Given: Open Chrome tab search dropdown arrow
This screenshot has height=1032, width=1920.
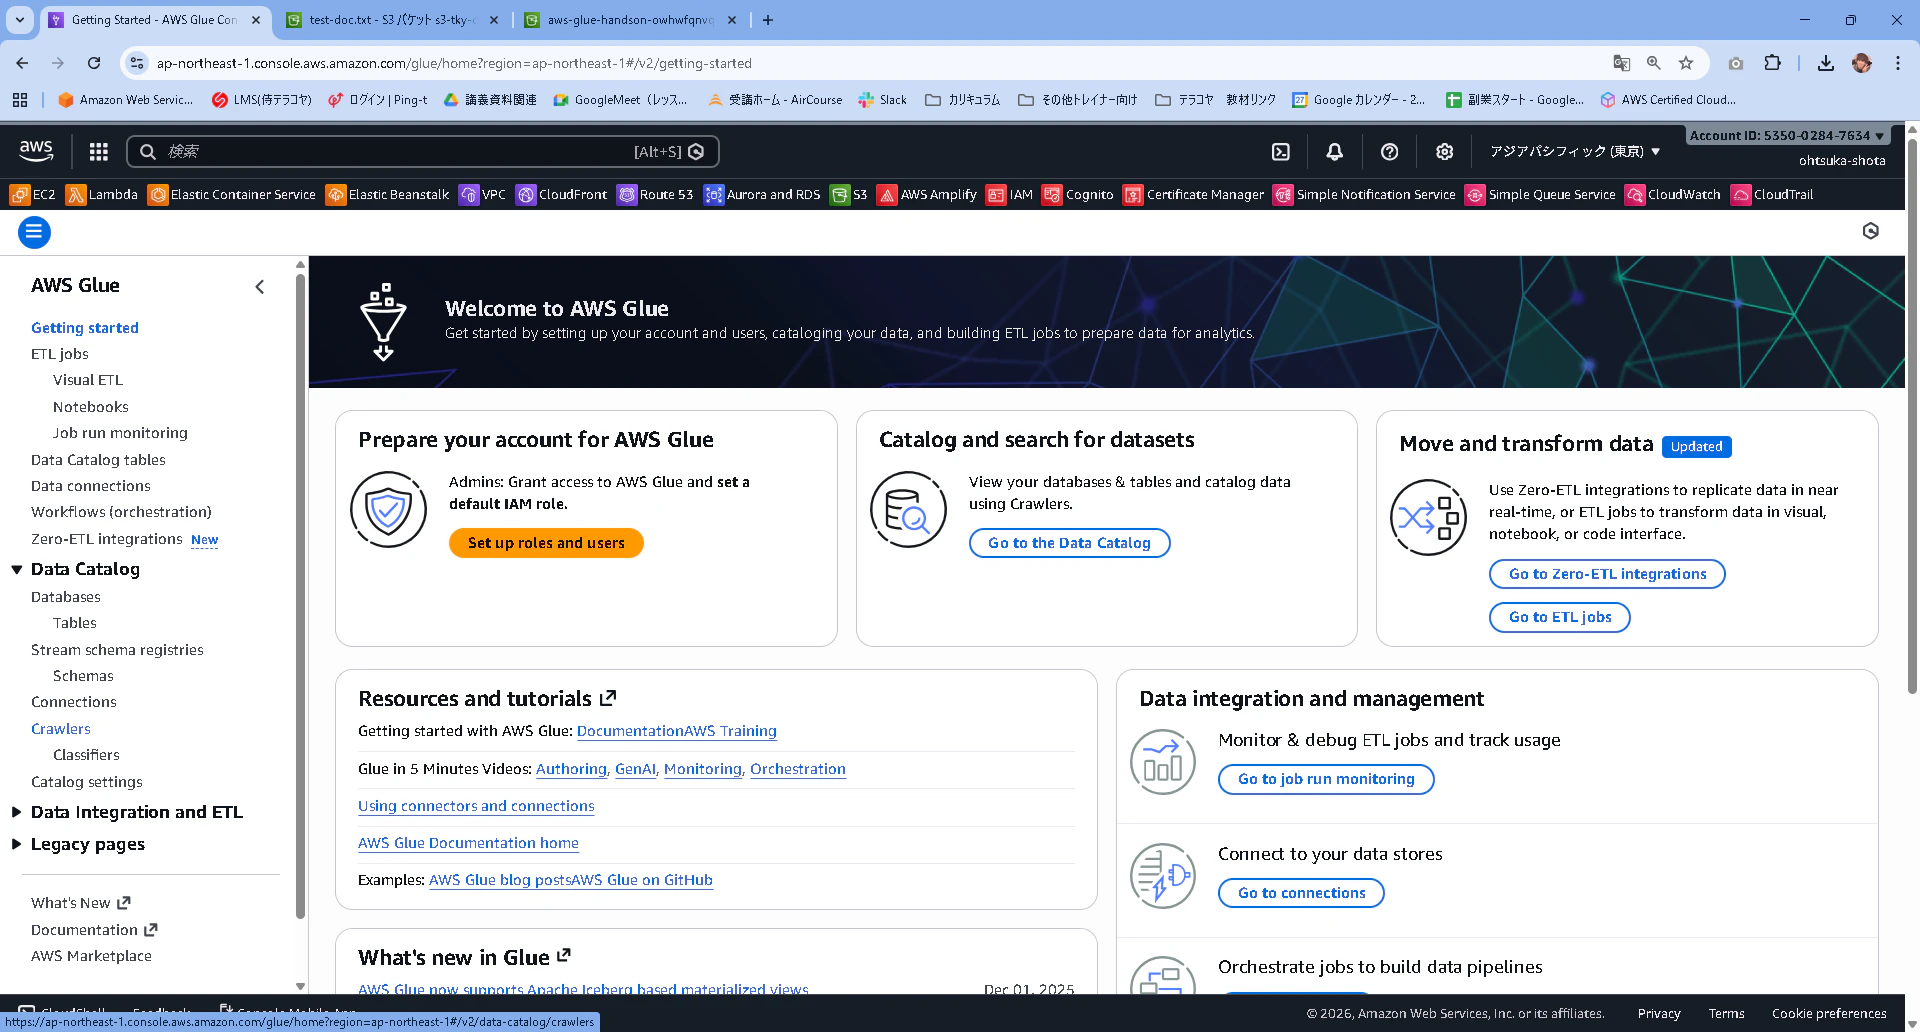Looking at the screenshot, I should (x=20, y=20).
